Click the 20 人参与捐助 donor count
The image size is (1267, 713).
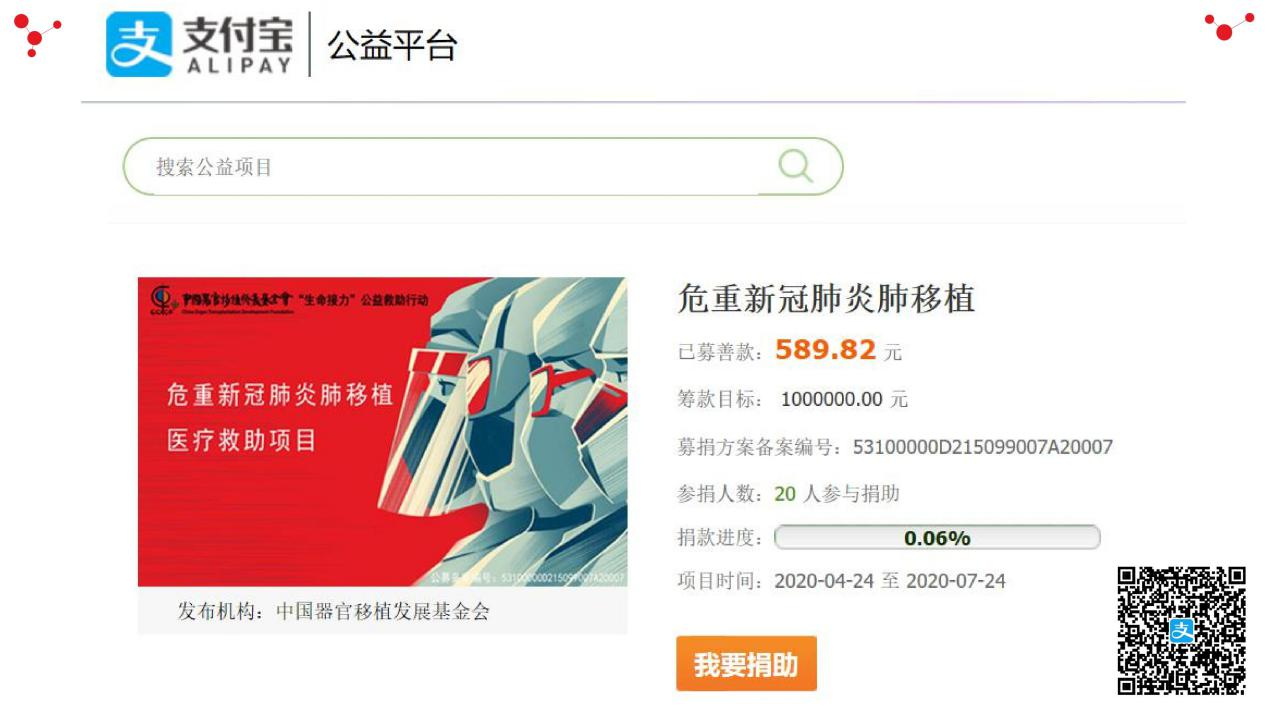(837, 494)
